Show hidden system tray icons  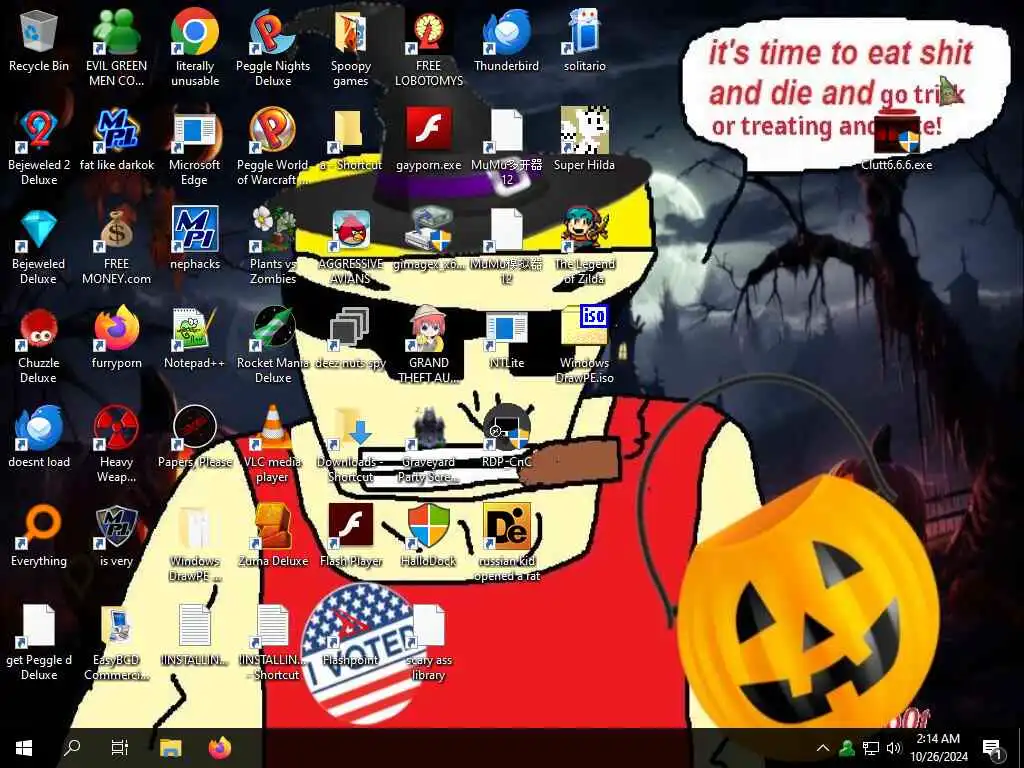coord(823,748)
